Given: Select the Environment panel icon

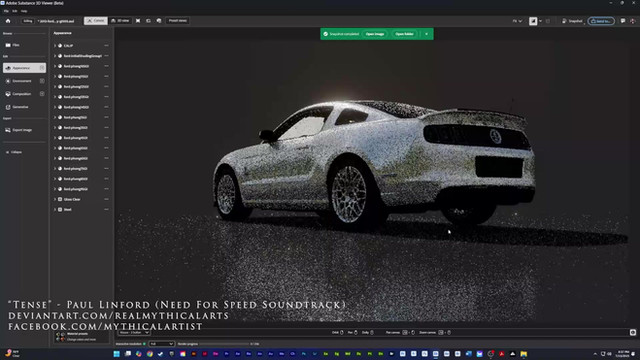Looking at the screenshot, I should [8, 81].
